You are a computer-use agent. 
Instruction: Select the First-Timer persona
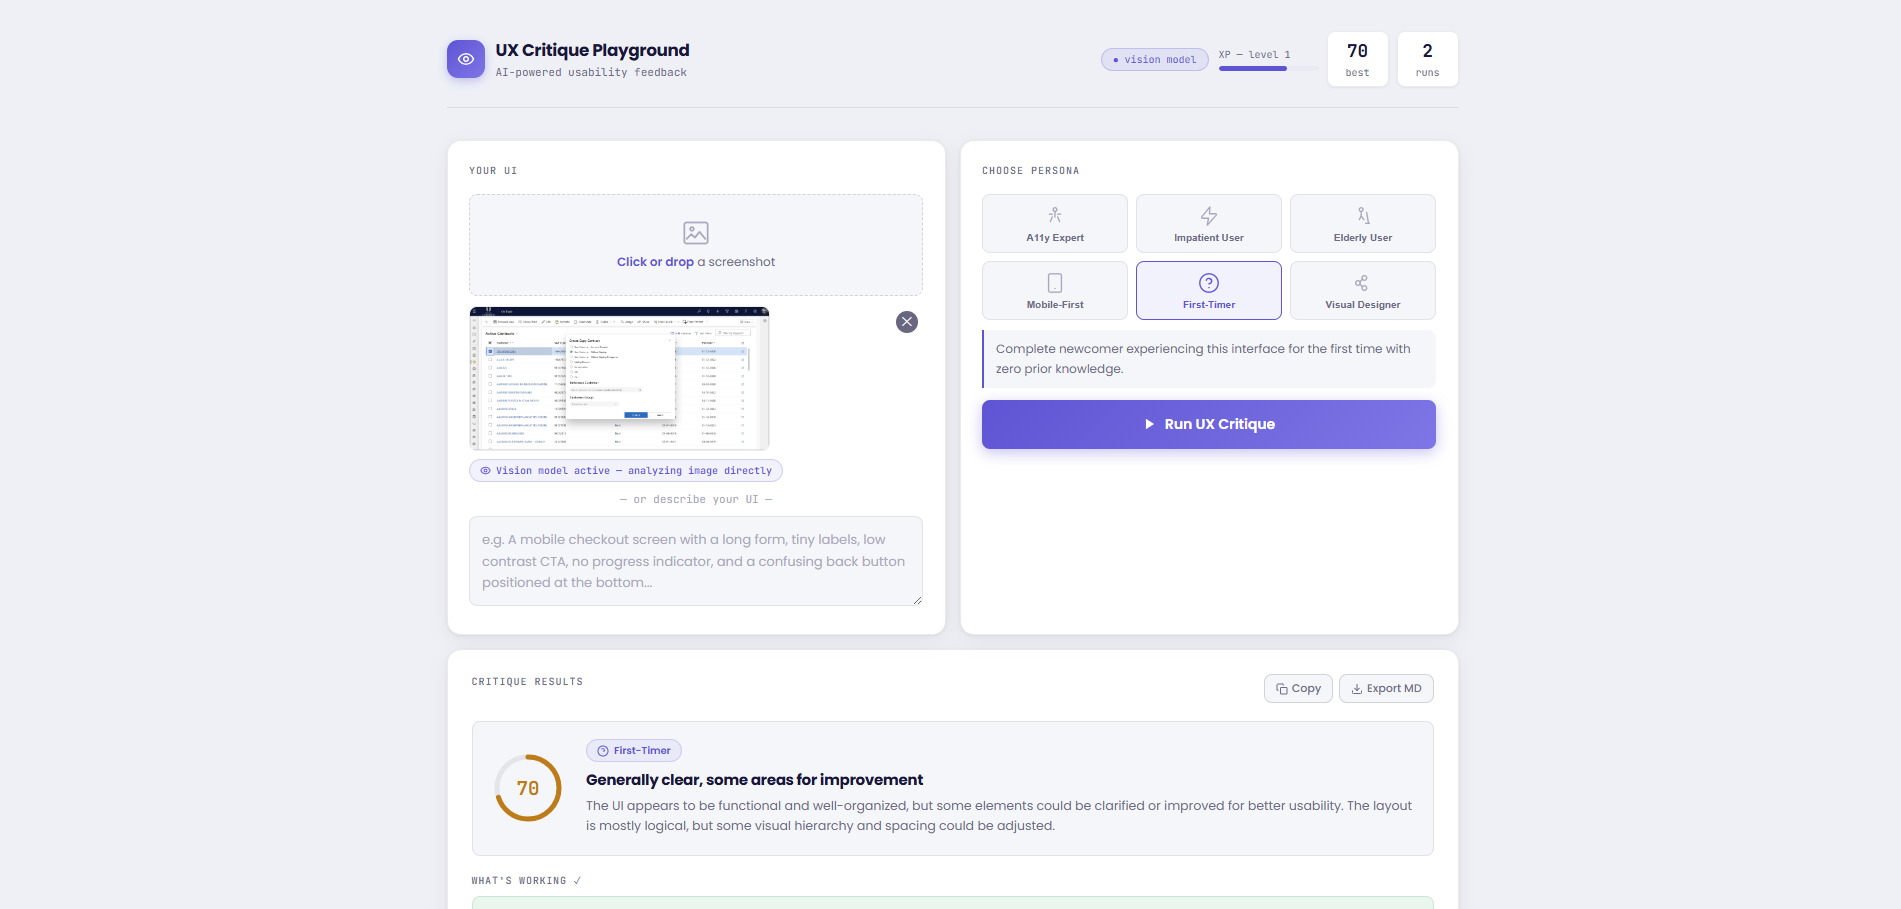point(1209,291)
